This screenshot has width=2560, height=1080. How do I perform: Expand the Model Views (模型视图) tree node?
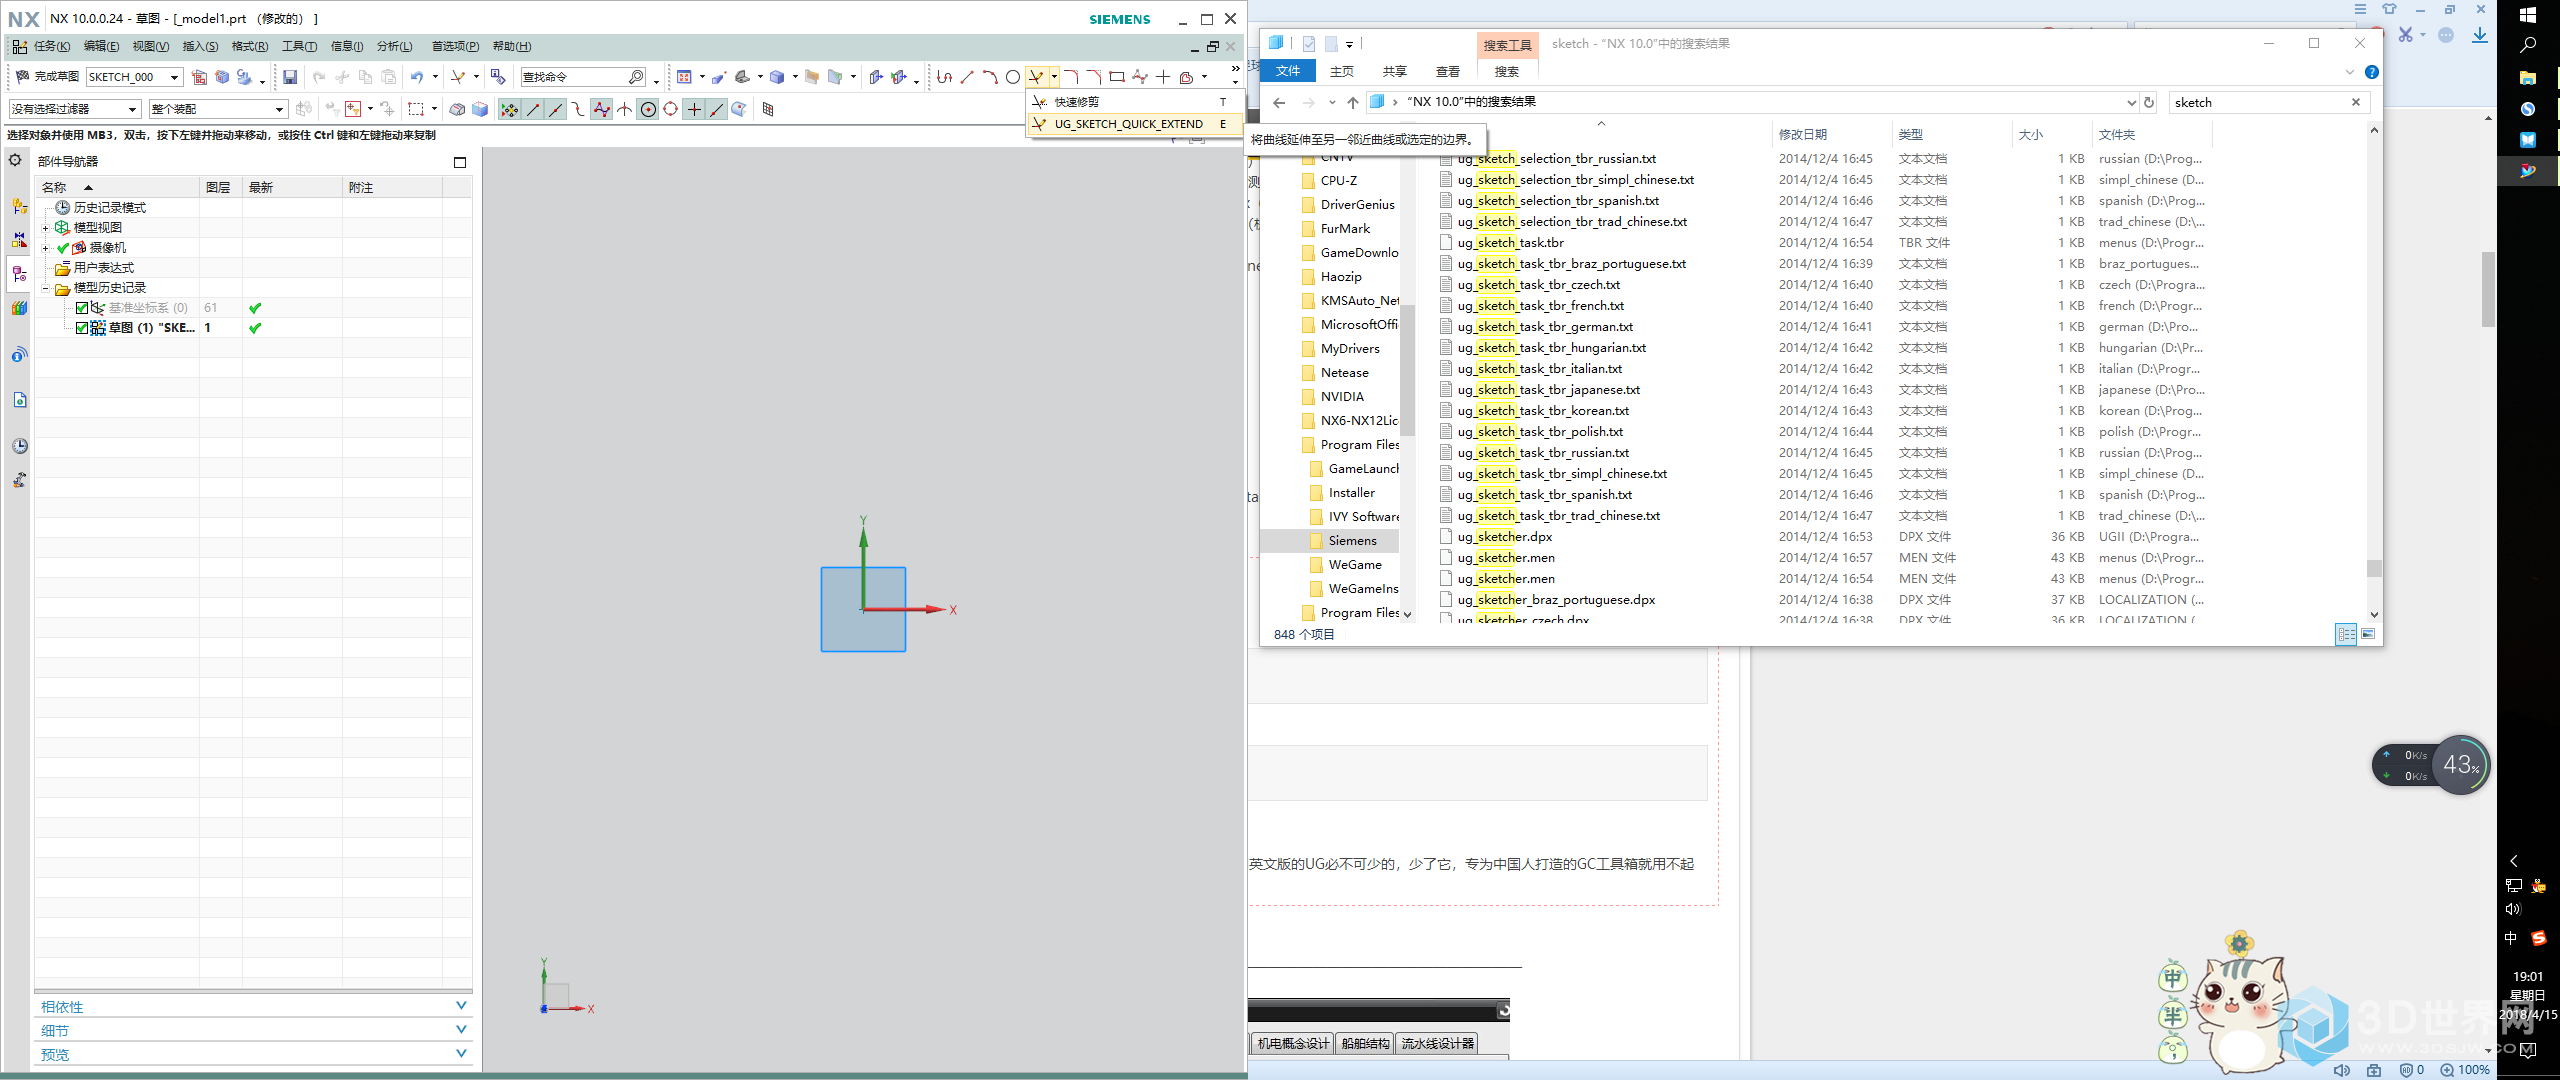coord(46,228)
